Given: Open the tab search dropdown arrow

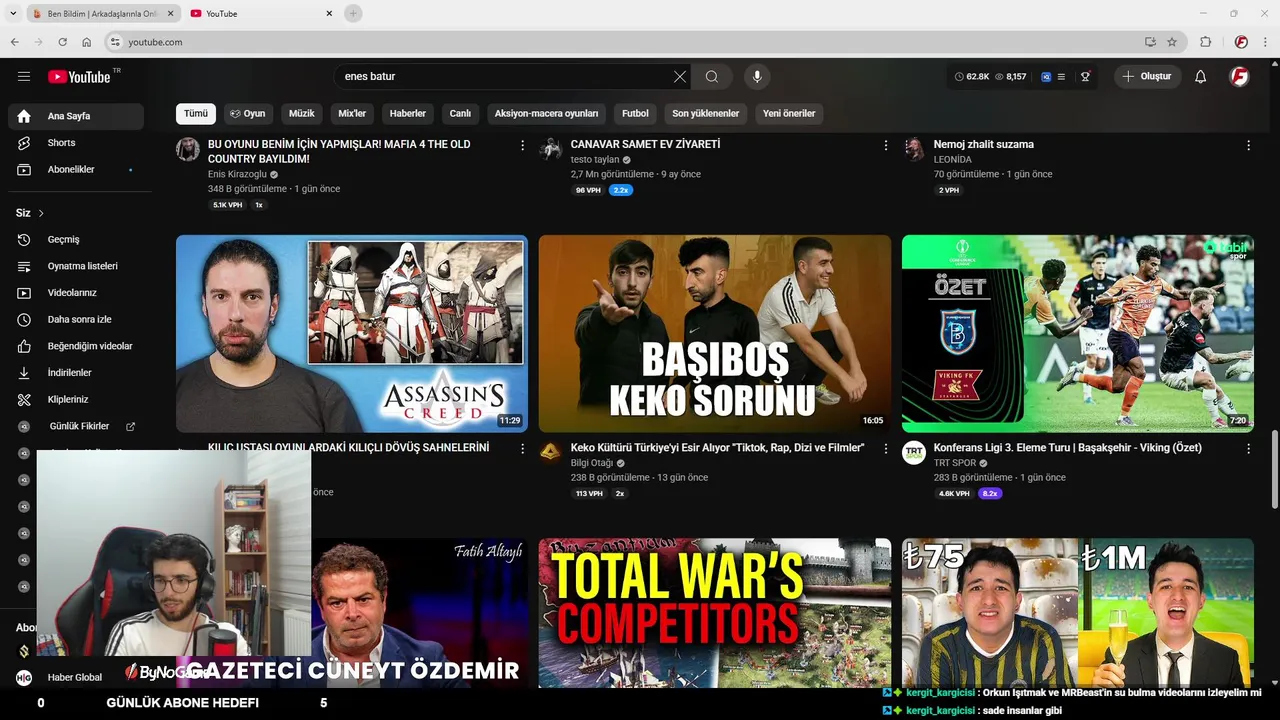Looking at the screenshot, I should [13, 13].
